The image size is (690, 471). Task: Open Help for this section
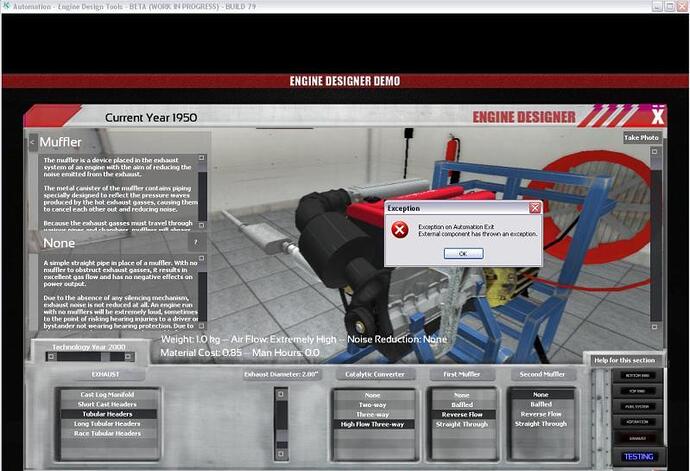coord(624,360)
